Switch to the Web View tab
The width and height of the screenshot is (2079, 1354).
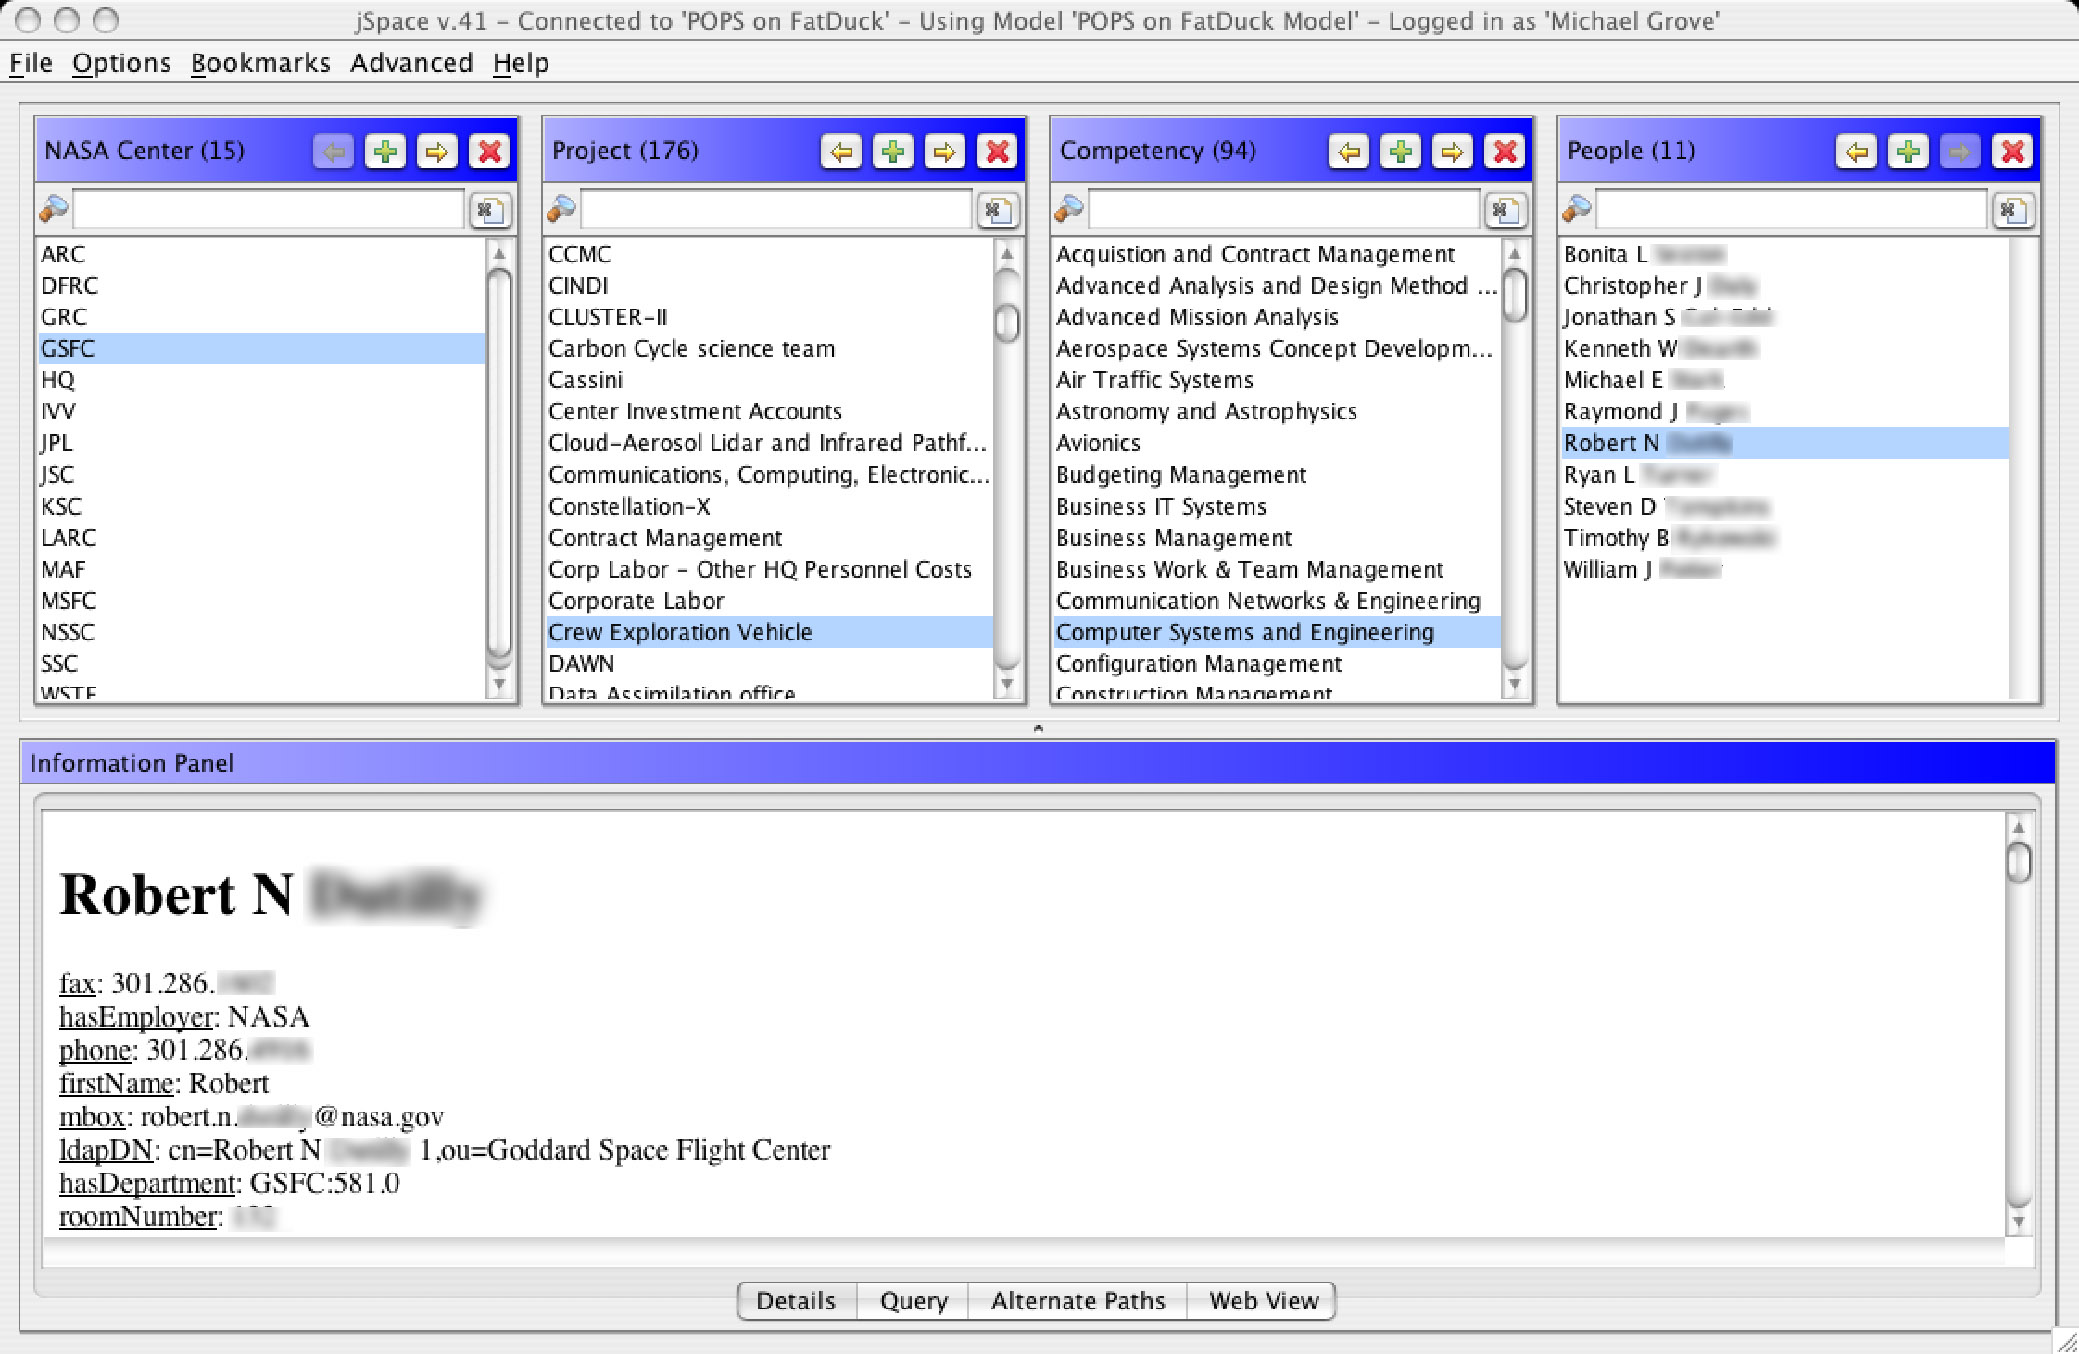point(1263,1301)
